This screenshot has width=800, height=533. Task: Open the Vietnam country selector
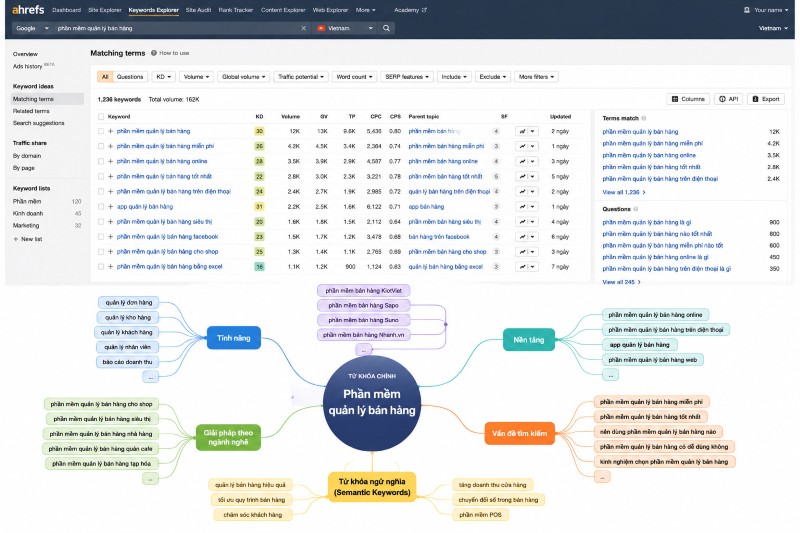(x=345, y=28)
